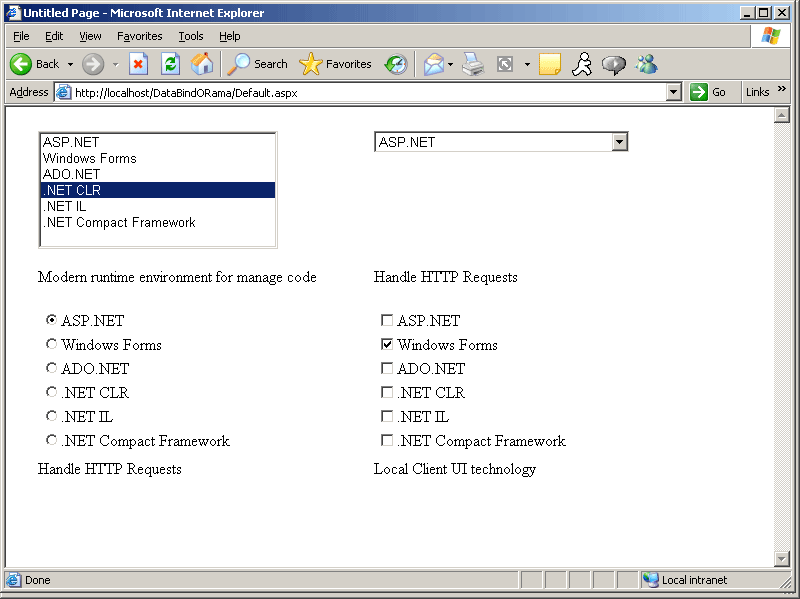Select the .NET Compact Framework radio button
The width and height of the screenshot is (800, 599).
[52, 440]
